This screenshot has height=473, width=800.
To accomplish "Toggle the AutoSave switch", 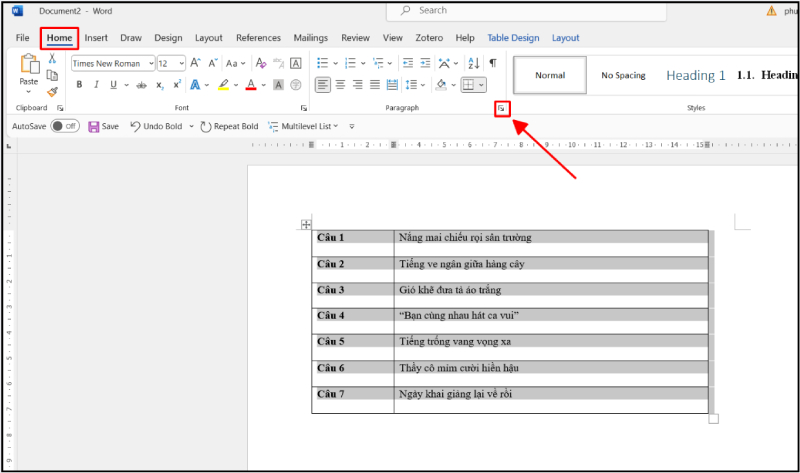I will coord(64,127).
